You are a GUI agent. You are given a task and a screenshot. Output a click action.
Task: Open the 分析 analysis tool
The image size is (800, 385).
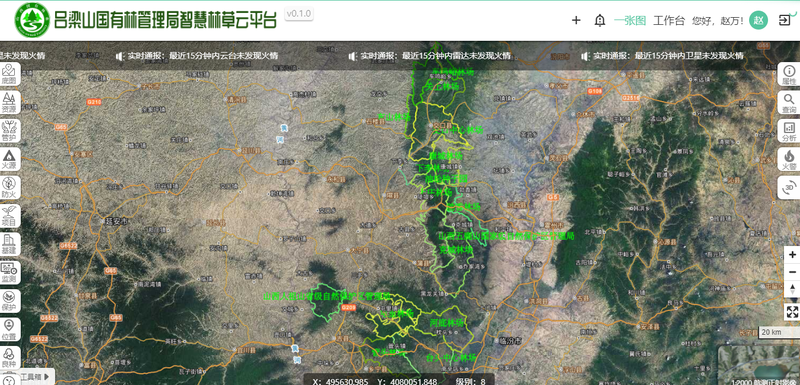click(x=789, y=131)
